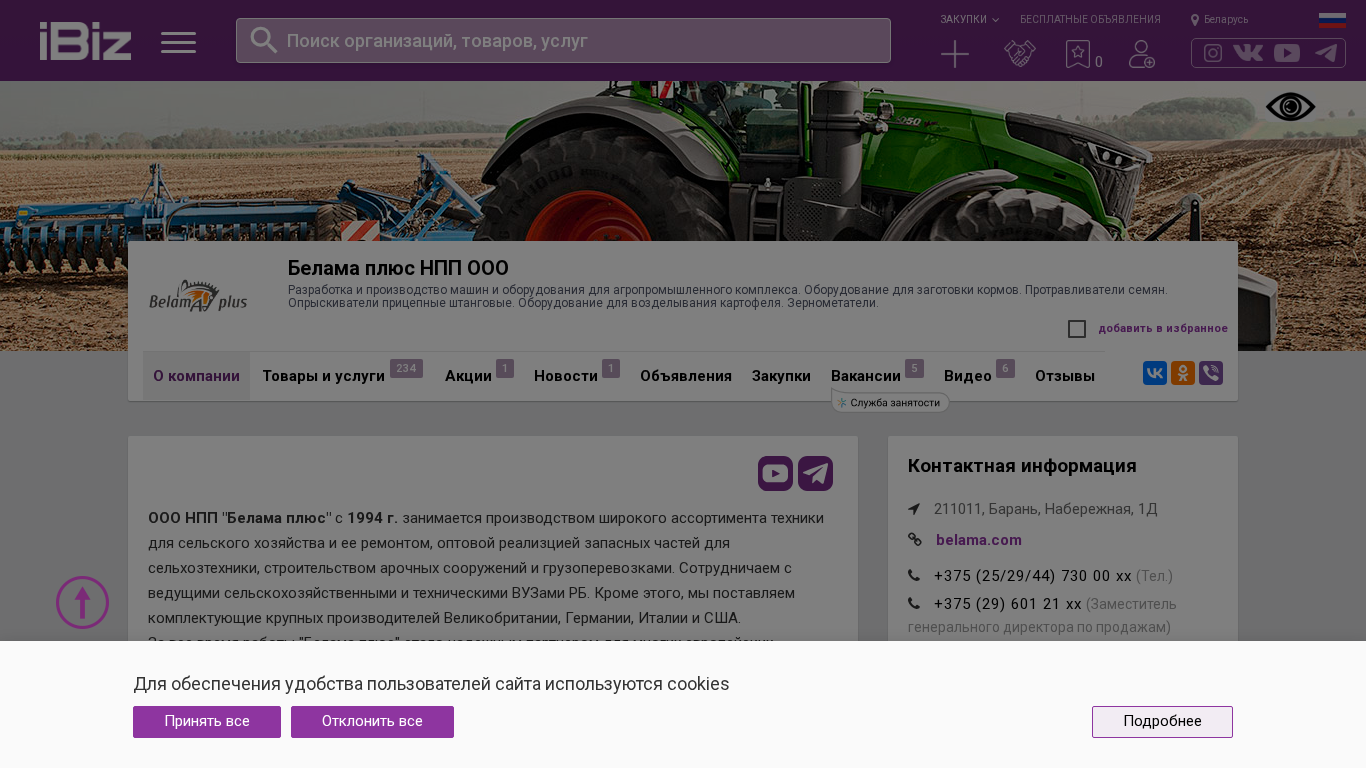The width and height of the screenshot is (1366, 768).
Task: Reject cookies with Отклонить все
Action: click(x=372, y=722)
